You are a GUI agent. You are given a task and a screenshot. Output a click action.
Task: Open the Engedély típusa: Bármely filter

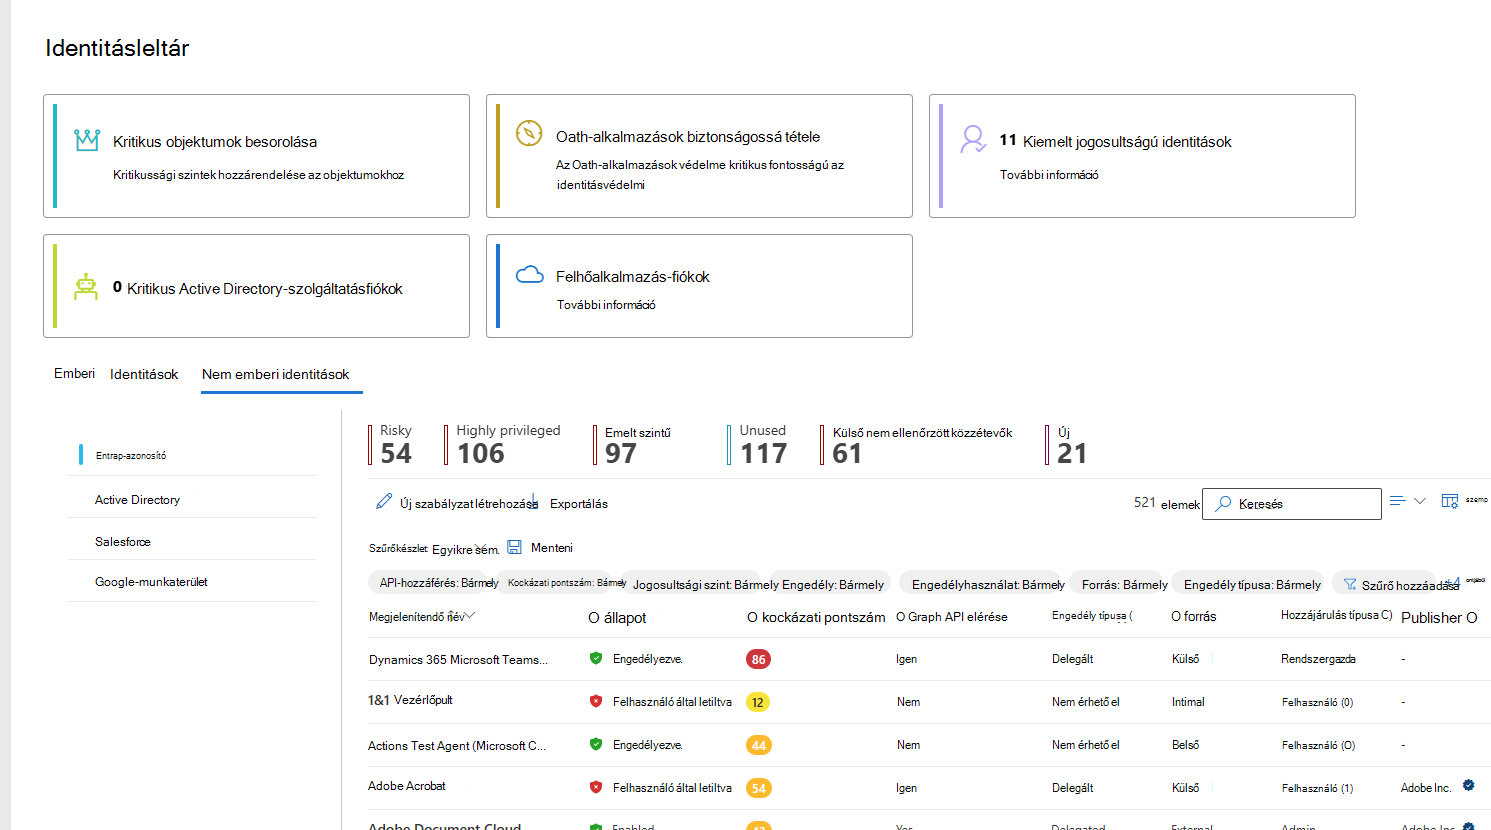[1252, 585]
